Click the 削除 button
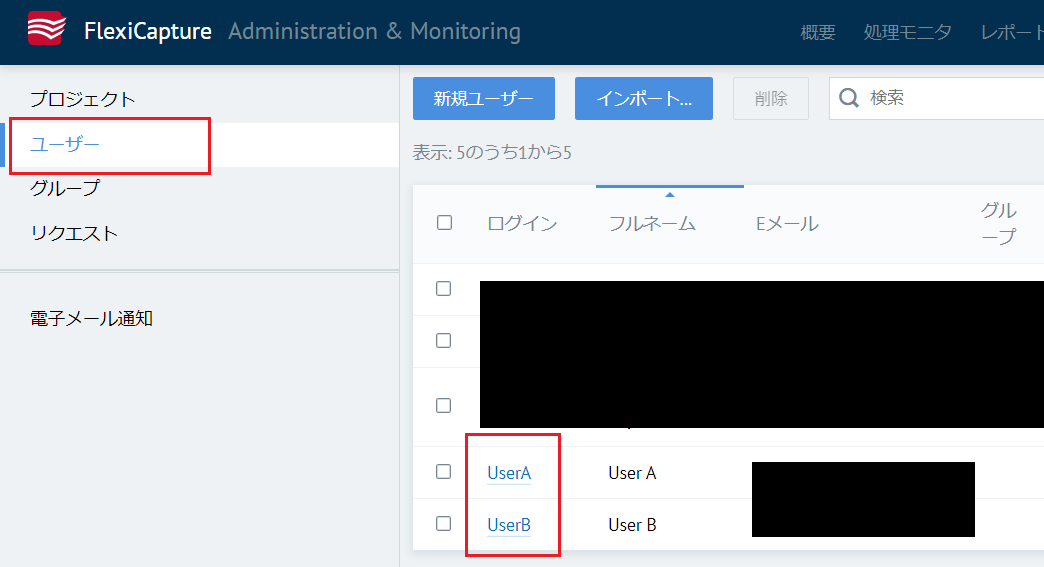 pos(771,98)
